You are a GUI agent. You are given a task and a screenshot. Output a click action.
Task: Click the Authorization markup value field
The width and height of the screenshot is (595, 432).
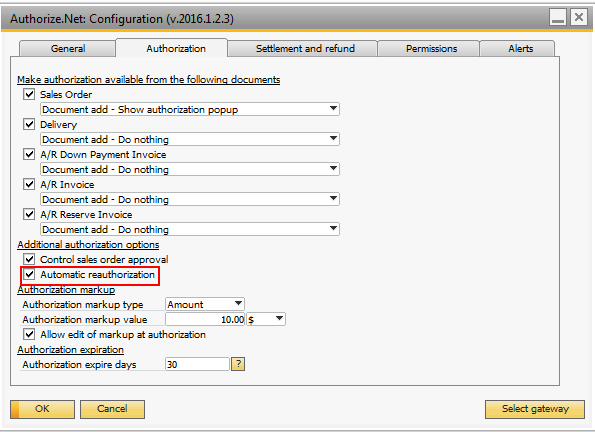[205, 319]
